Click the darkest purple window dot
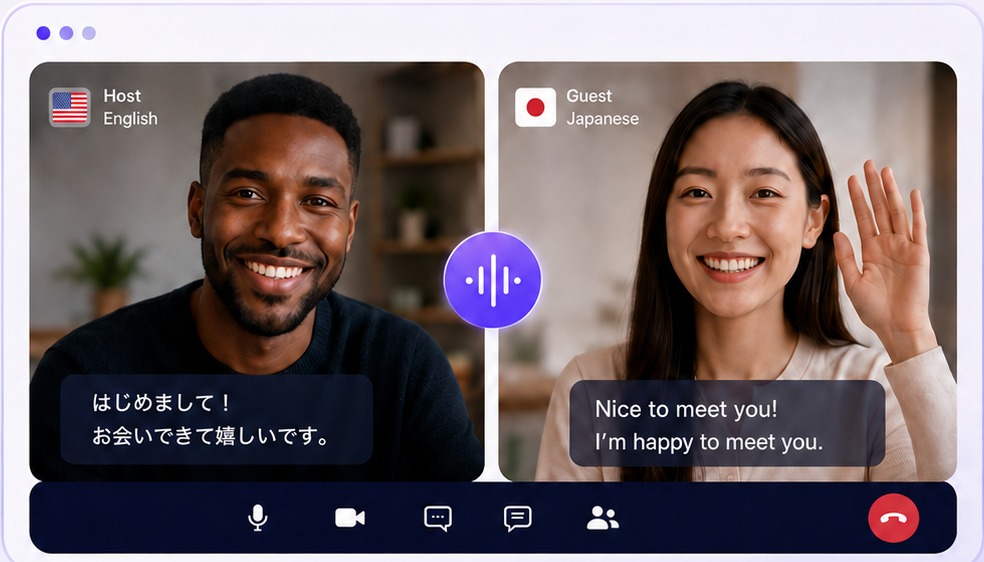The image size is (984, 562). [43, 33]
